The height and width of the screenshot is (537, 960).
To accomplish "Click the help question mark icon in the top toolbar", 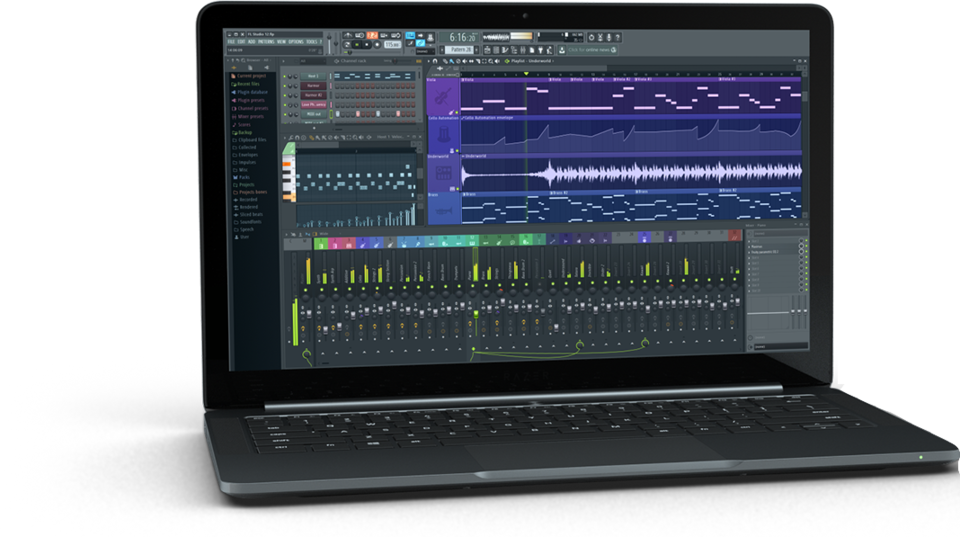I will 617,37.
